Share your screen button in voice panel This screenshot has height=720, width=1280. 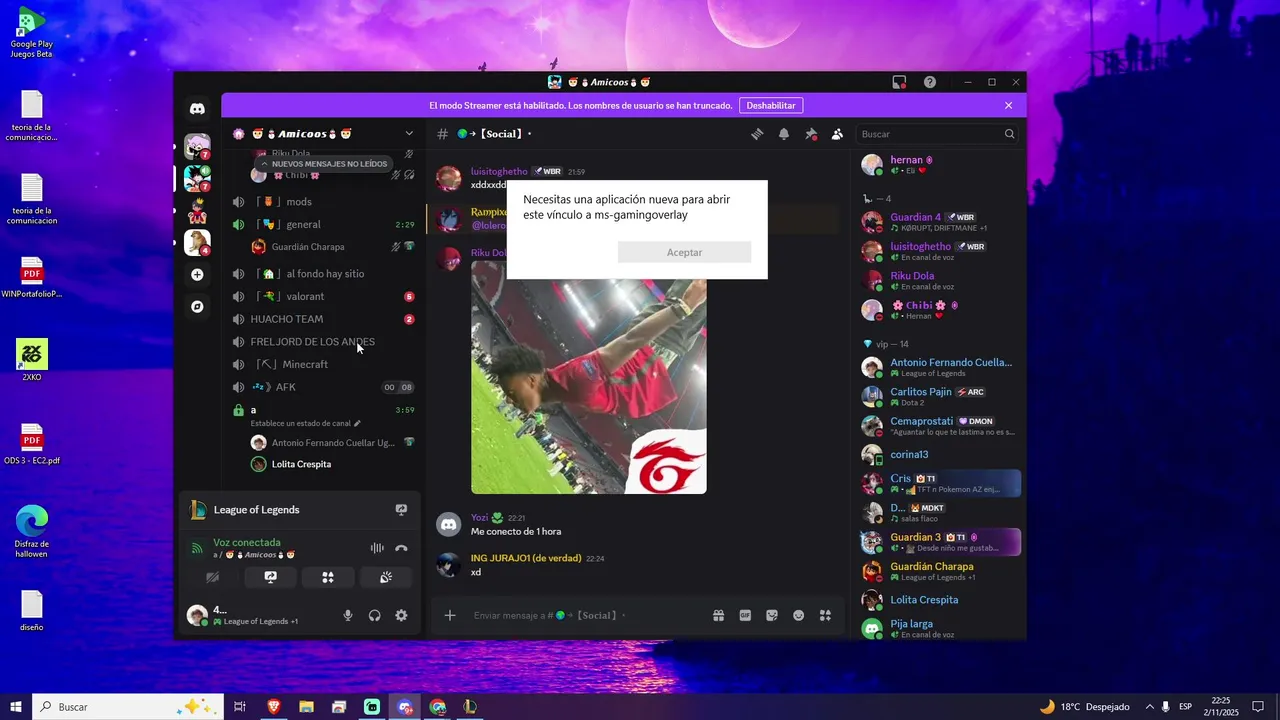[x=270, y=577]
